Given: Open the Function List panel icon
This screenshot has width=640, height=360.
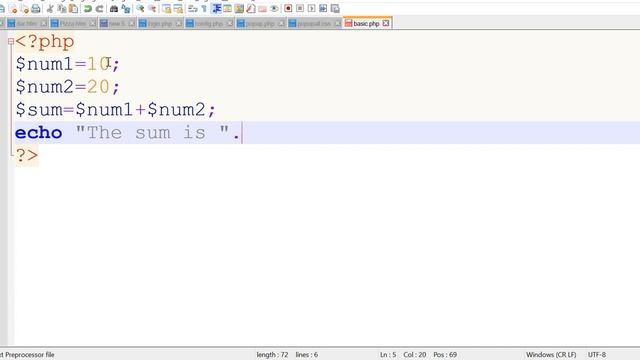Looking at the screenshot, I should coord(251,9).
